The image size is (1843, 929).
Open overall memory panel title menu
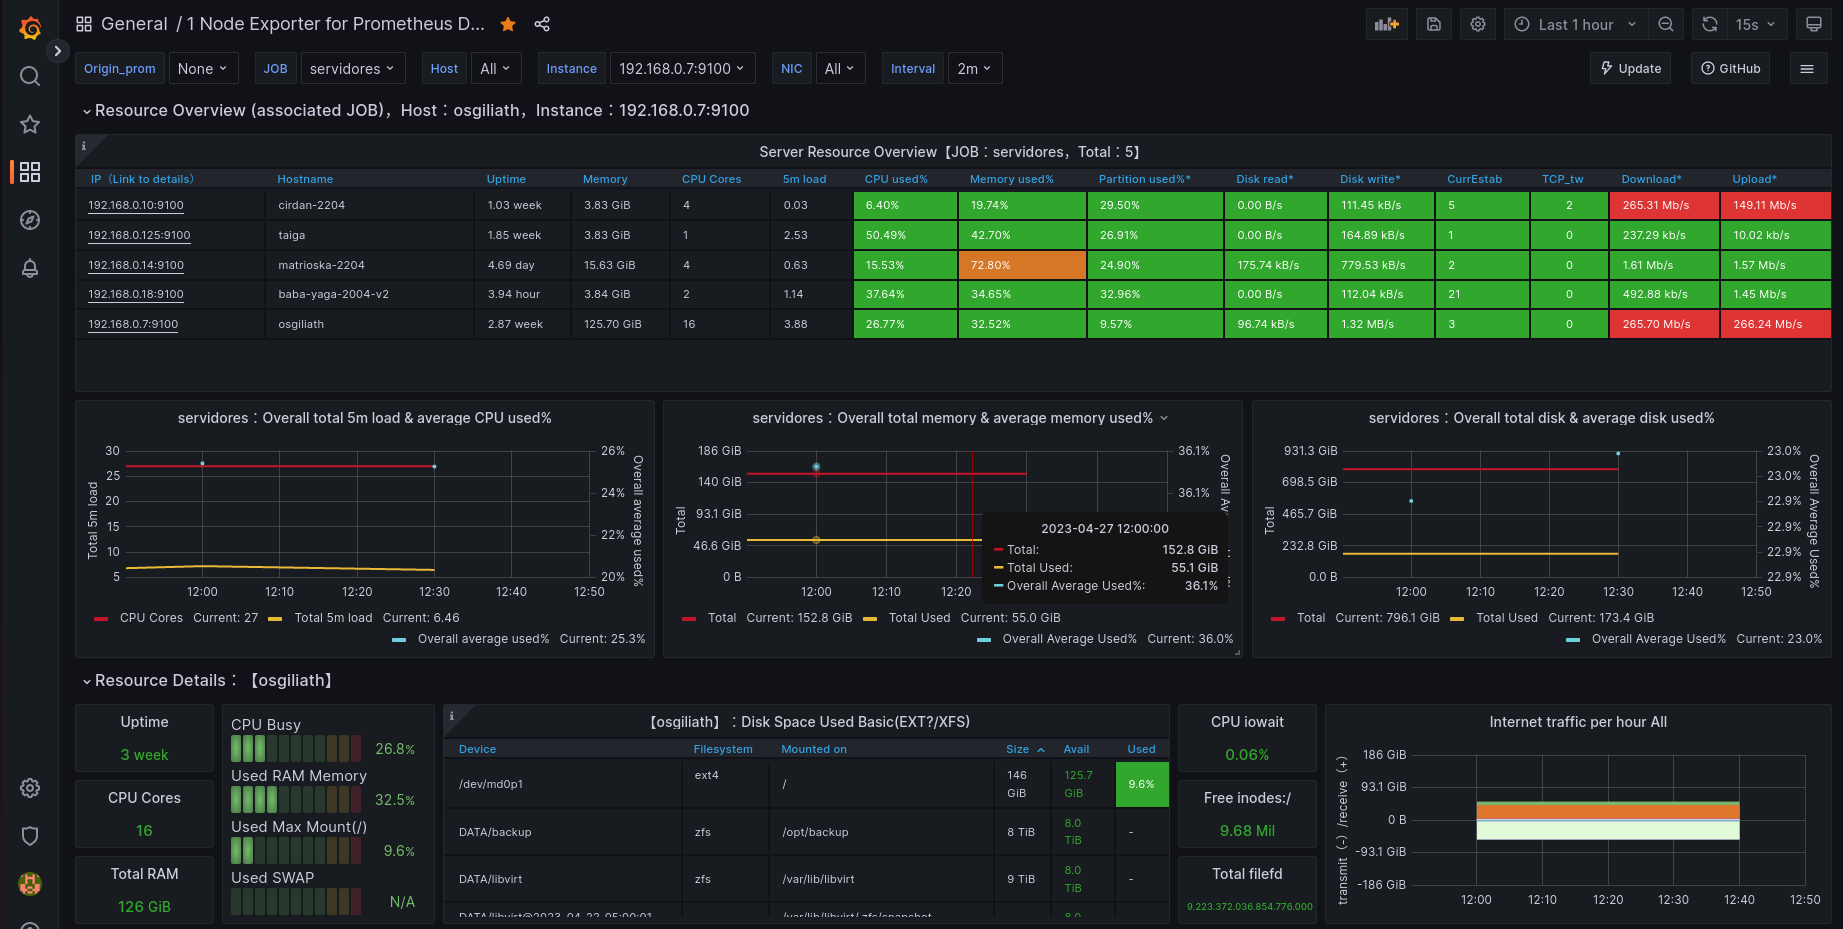(x=959, y=418)
